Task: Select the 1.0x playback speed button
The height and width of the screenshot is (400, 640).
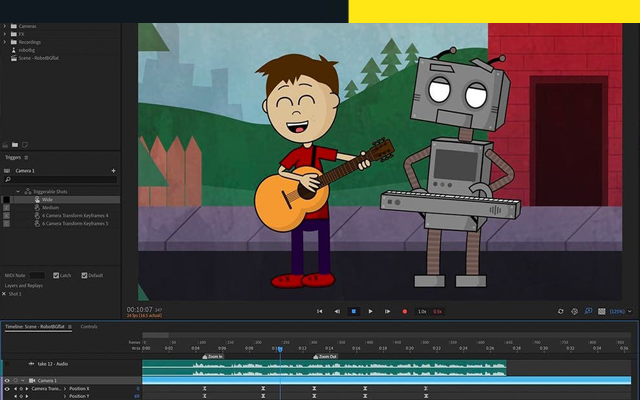Action: click(422, 311)
